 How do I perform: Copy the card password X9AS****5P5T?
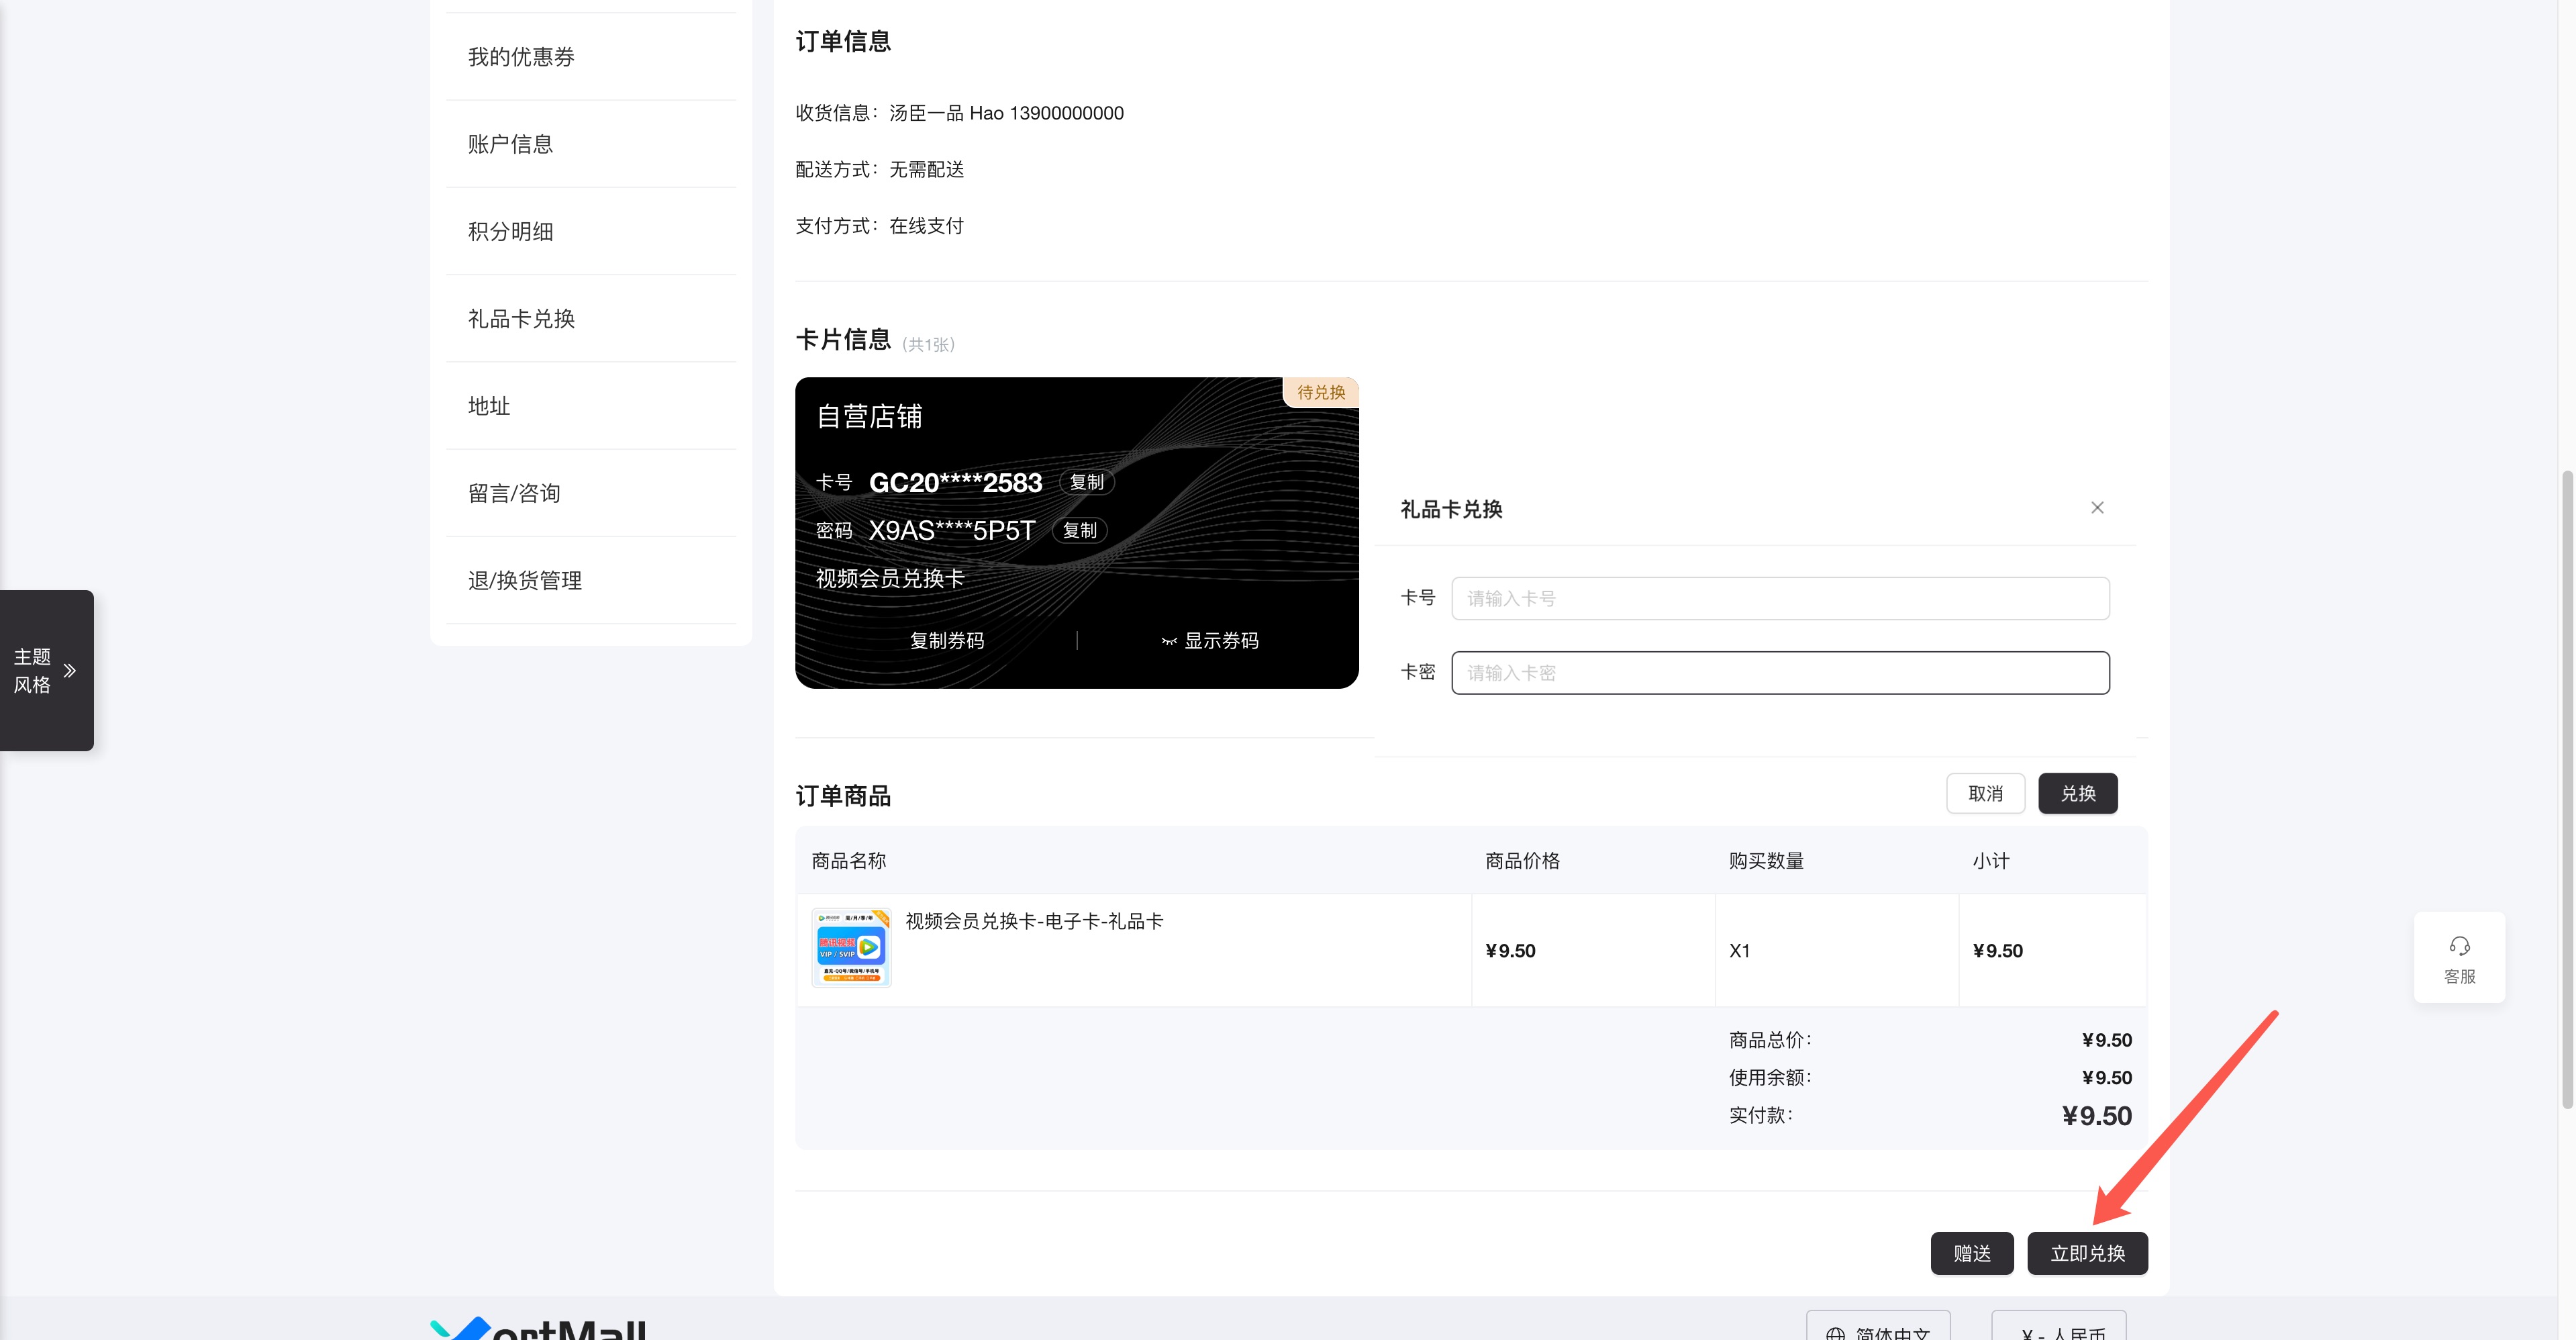coord(1080,530)
